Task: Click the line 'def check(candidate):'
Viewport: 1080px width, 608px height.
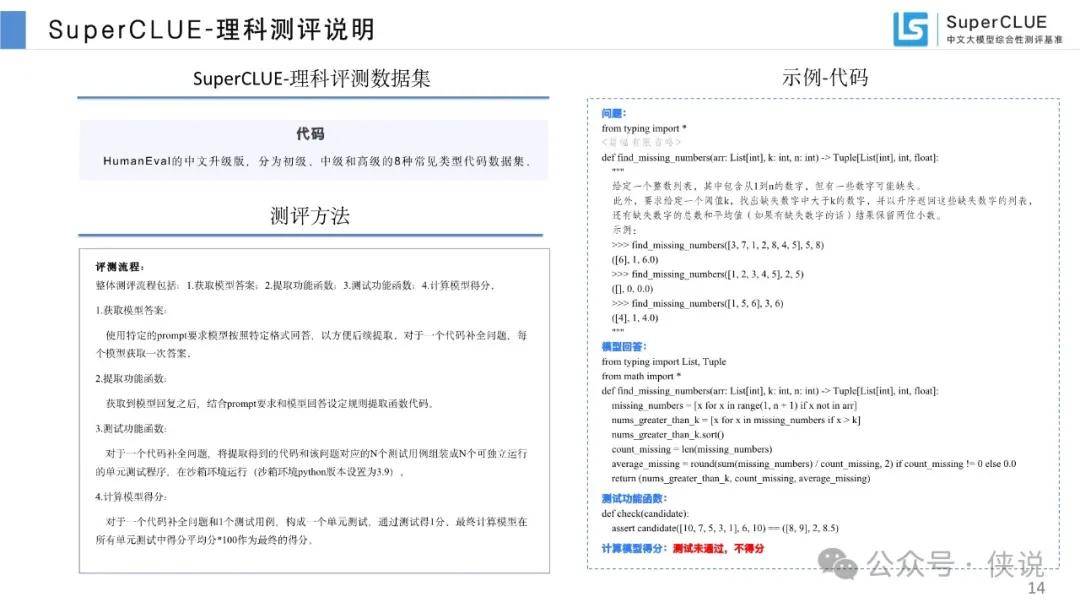Action: tap(645, 514)
